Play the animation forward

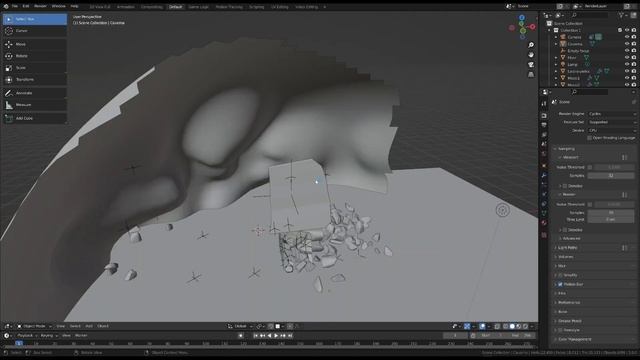(x=276, y=336)
